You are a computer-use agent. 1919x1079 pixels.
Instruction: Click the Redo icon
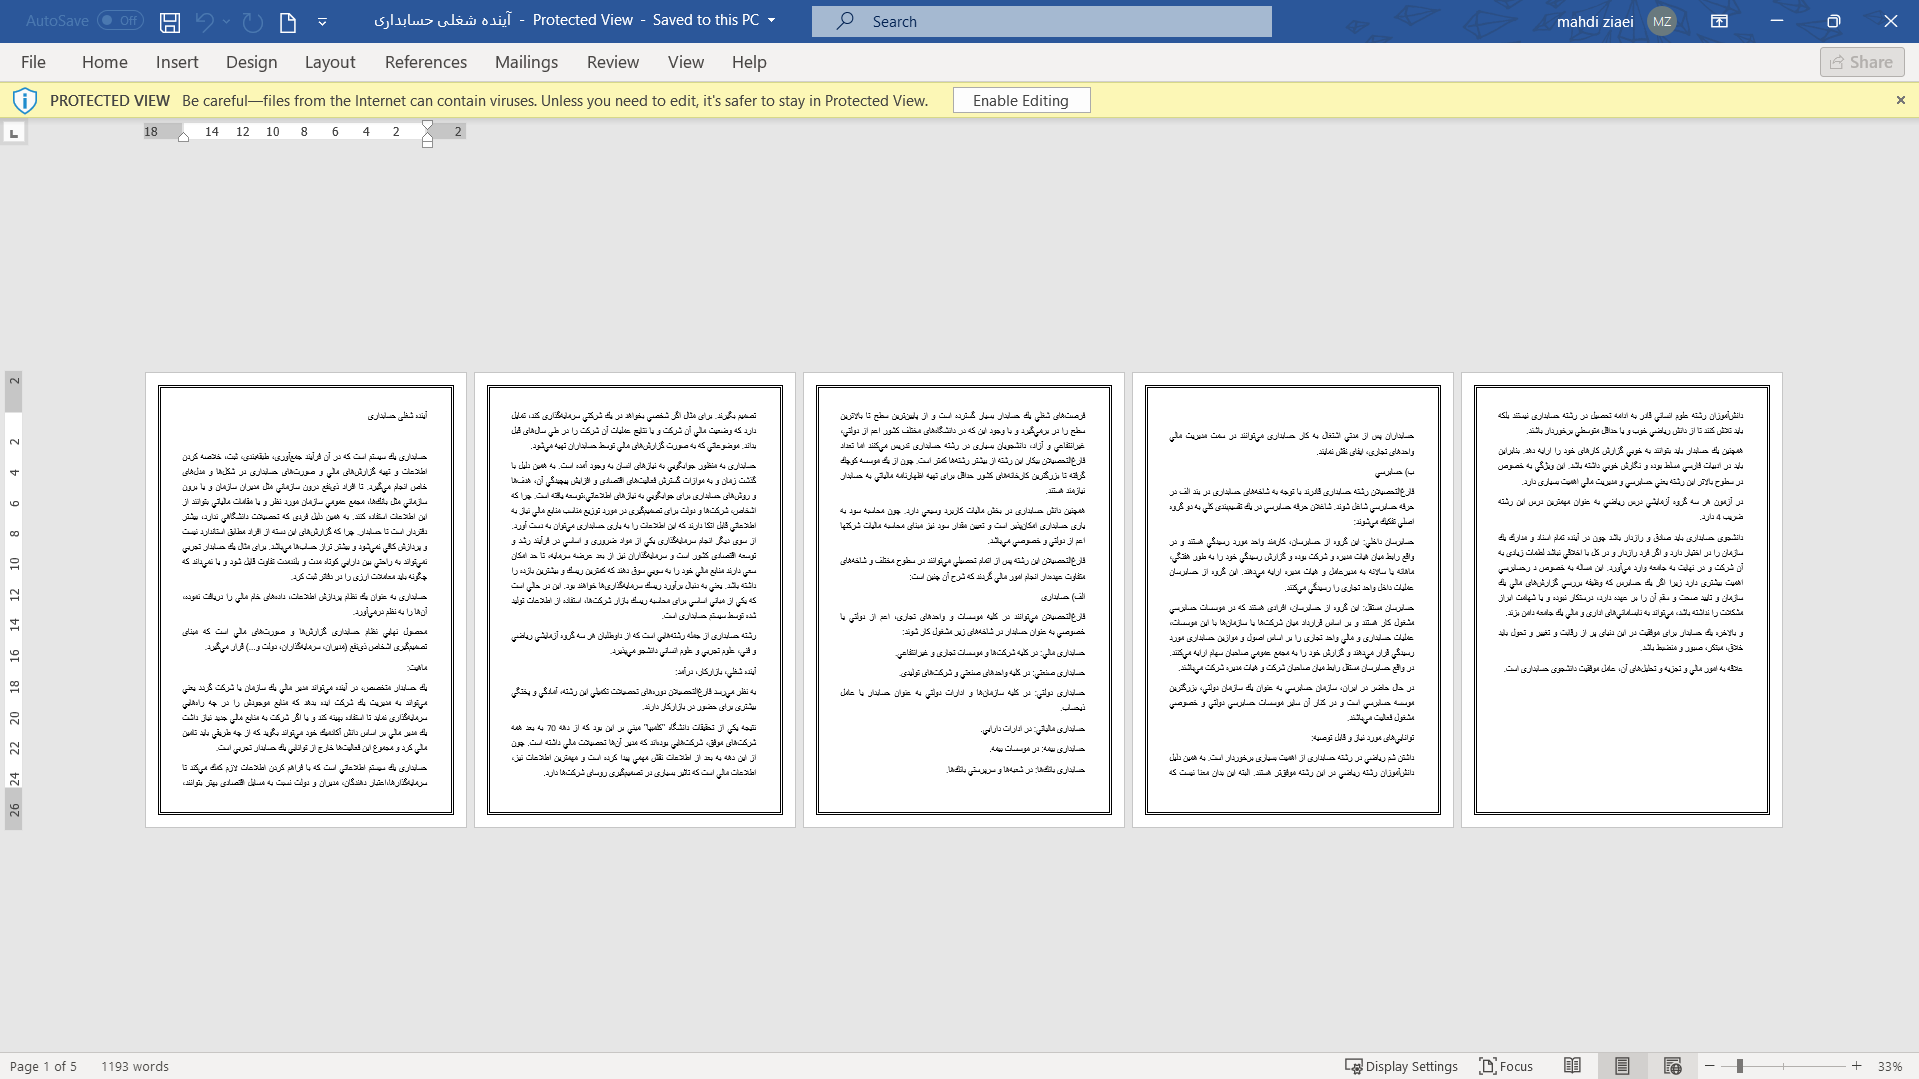pyautogui.click(x=252, y=21)
